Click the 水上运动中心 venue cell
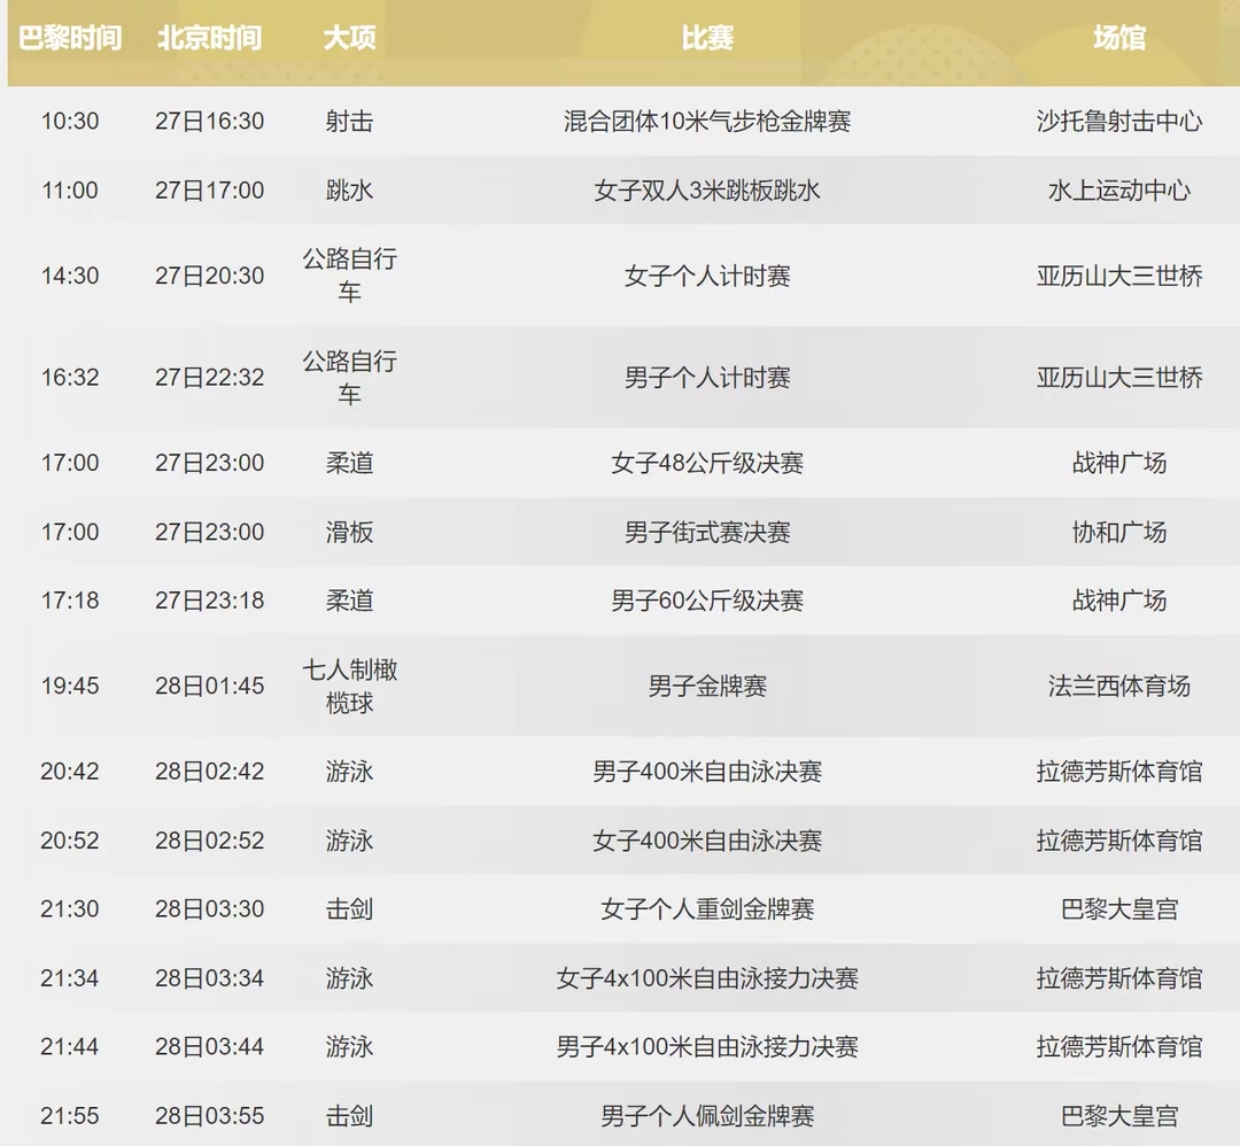 pyautogui.click(x=1119, y=190)
